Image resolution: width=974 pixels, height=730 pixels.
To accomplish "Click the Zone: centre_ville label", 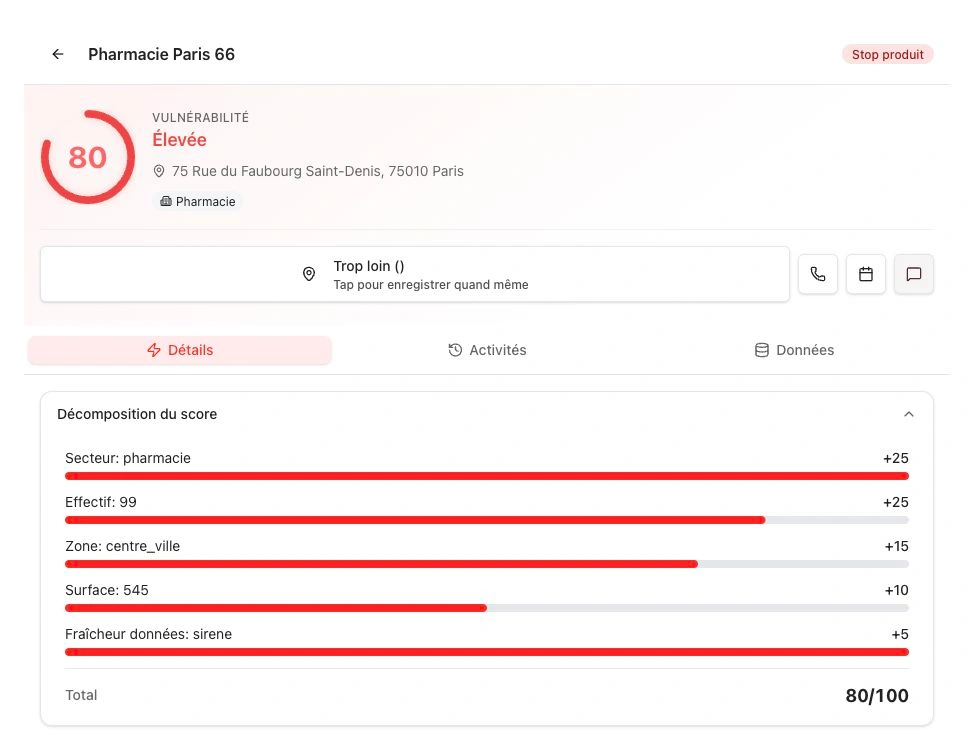I will click(x=122, y=546).
